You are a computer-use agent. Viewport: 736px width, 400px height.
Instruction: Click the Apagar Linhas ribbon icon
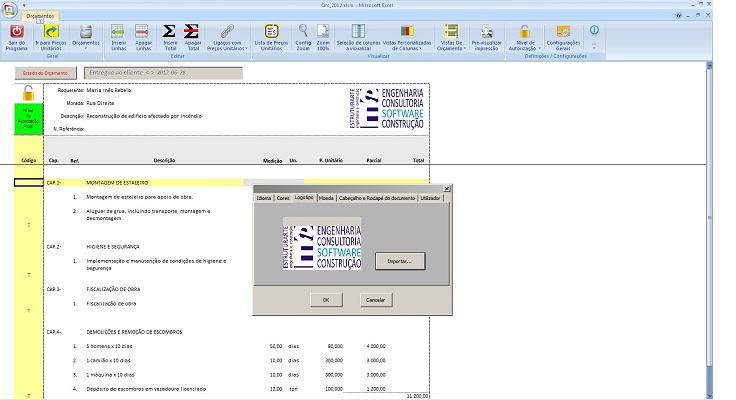[143, 32]
